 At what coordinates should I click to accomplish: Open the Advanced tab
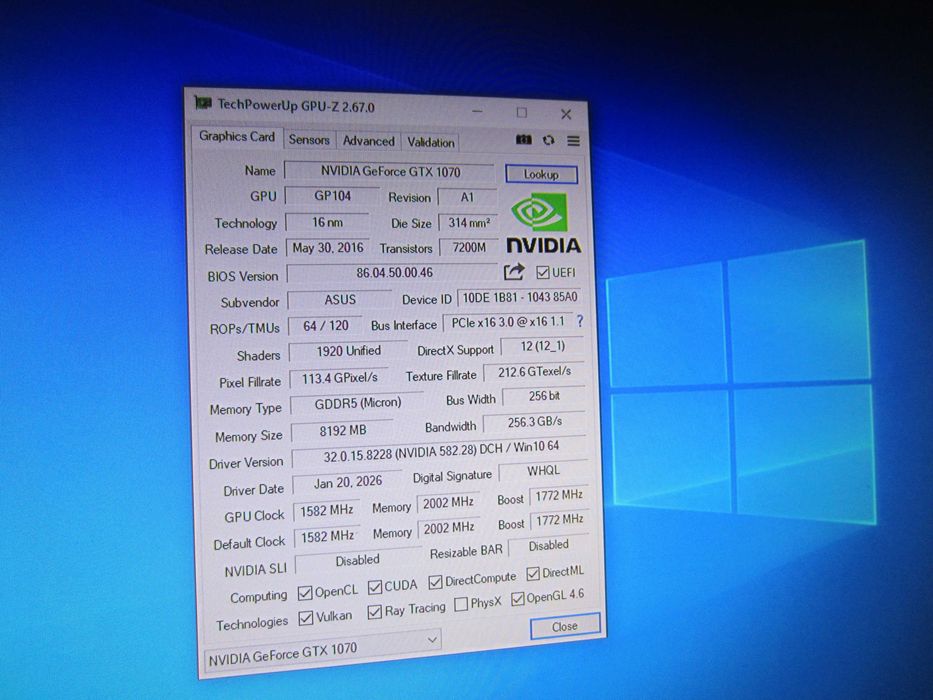tap(368, 141)
